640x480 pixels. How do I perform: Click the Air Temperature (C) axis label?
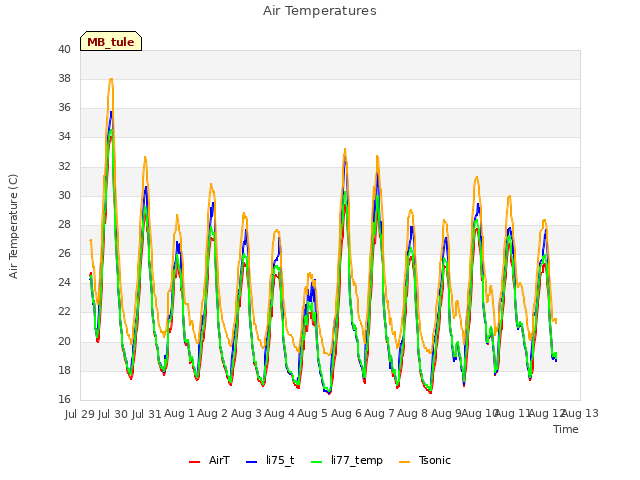click(13, 226)
